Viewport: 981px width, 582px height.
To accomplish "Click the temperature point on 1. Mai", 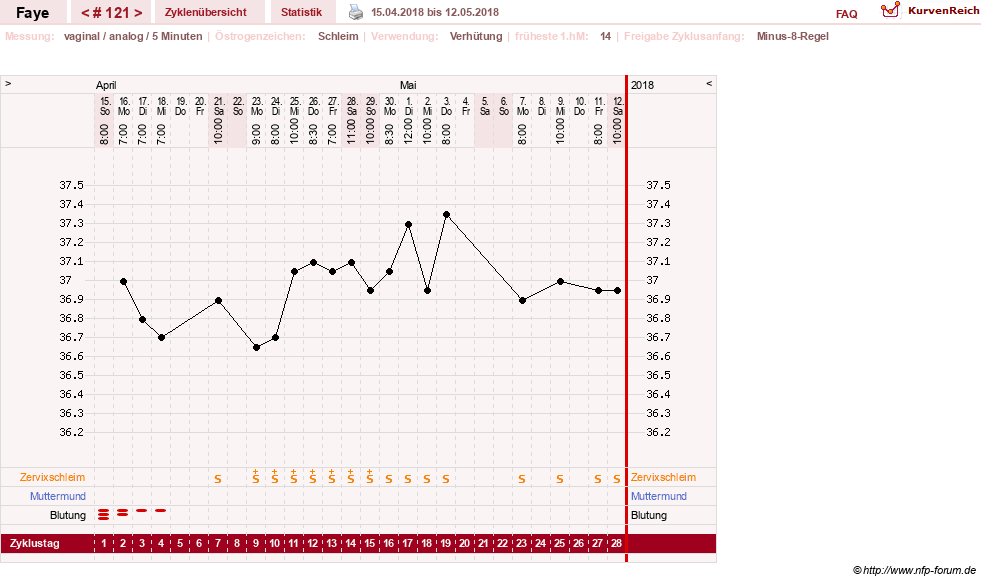I will [408, 224].
